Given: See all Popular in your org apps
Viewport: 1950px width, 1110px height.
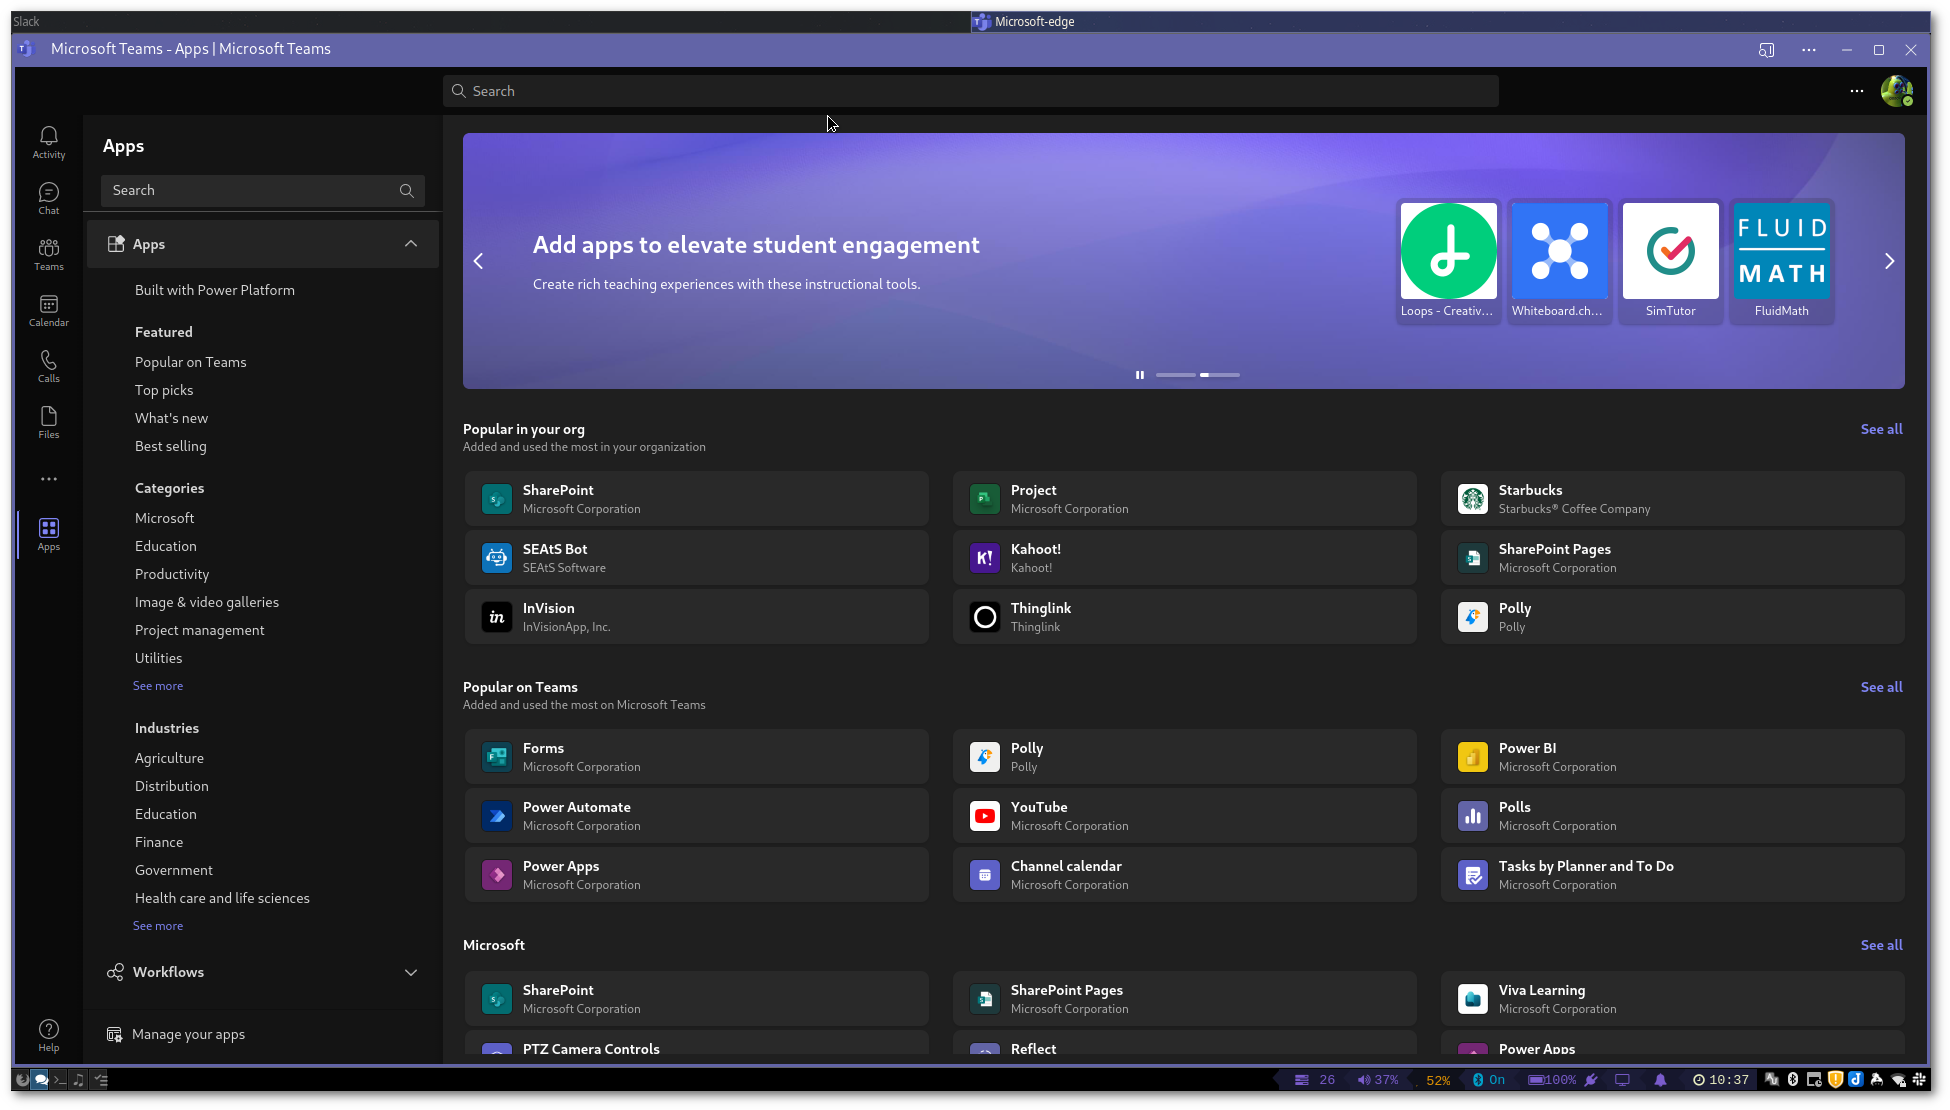Looking at the screenshot, I should point(1881,429).
